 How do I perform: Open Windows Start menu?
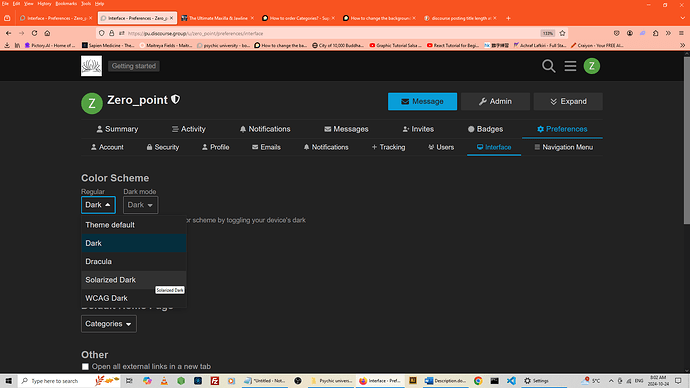pyautogui.click(x=8, y=381)
